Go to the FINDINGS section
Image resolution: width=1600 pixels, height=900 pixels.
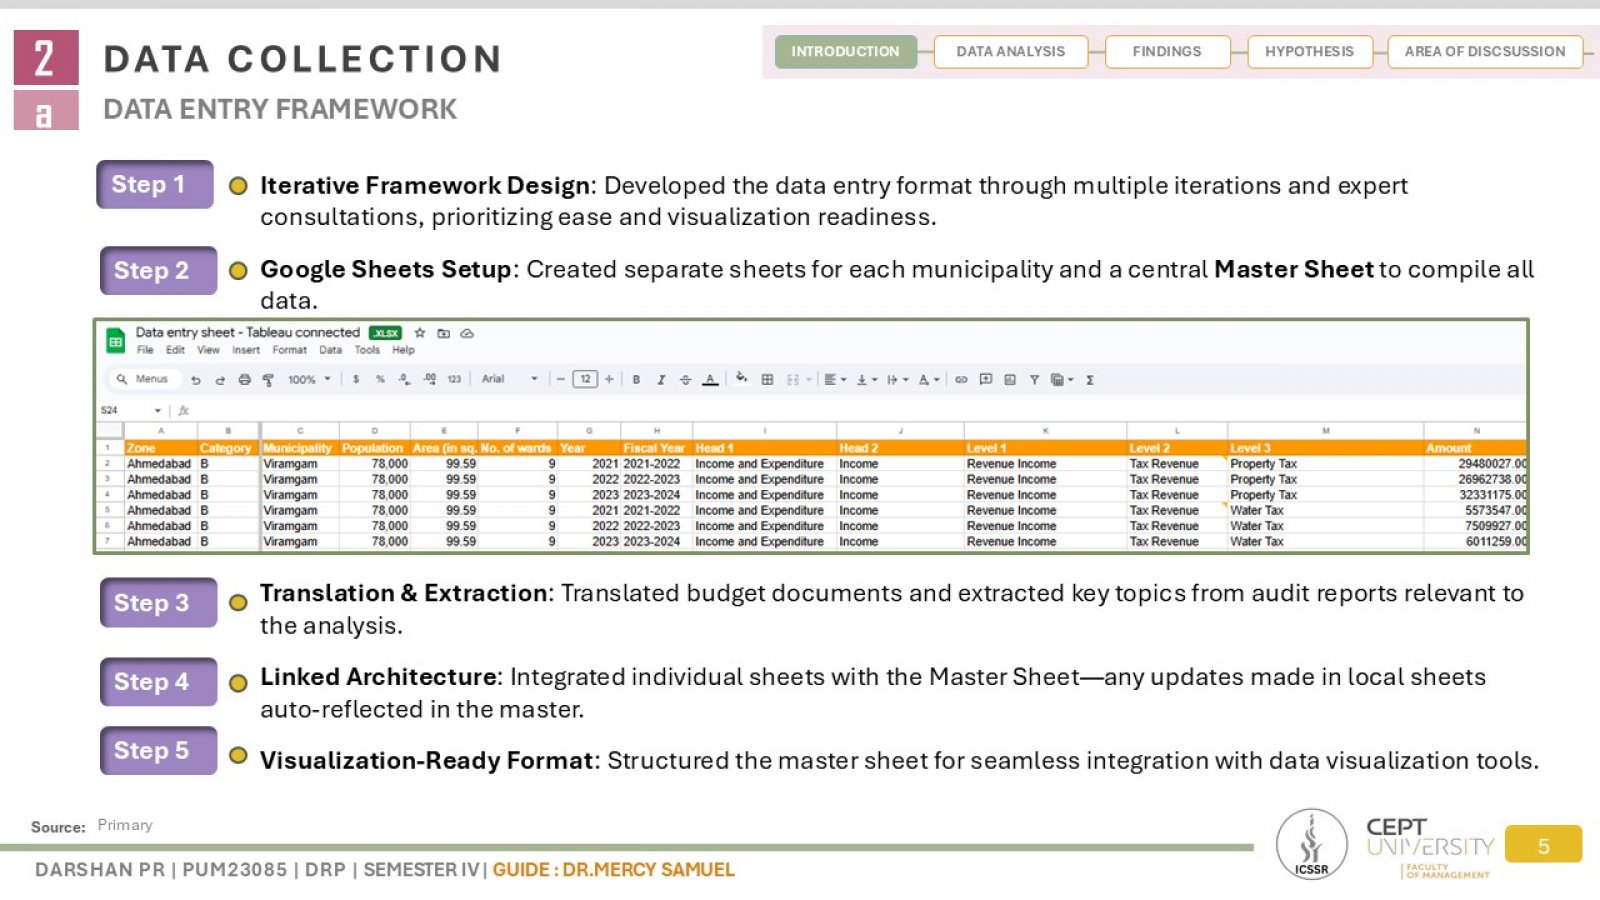(1167, 51)
